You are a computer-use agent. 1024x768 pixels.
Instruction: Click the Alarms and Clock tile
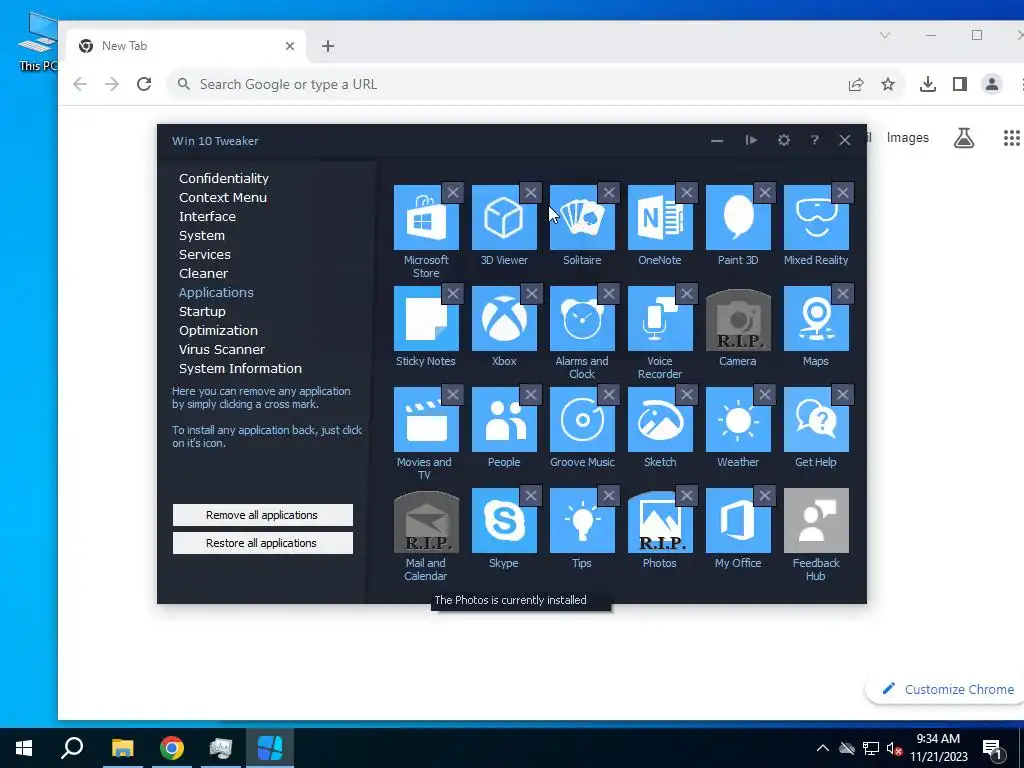582,319
